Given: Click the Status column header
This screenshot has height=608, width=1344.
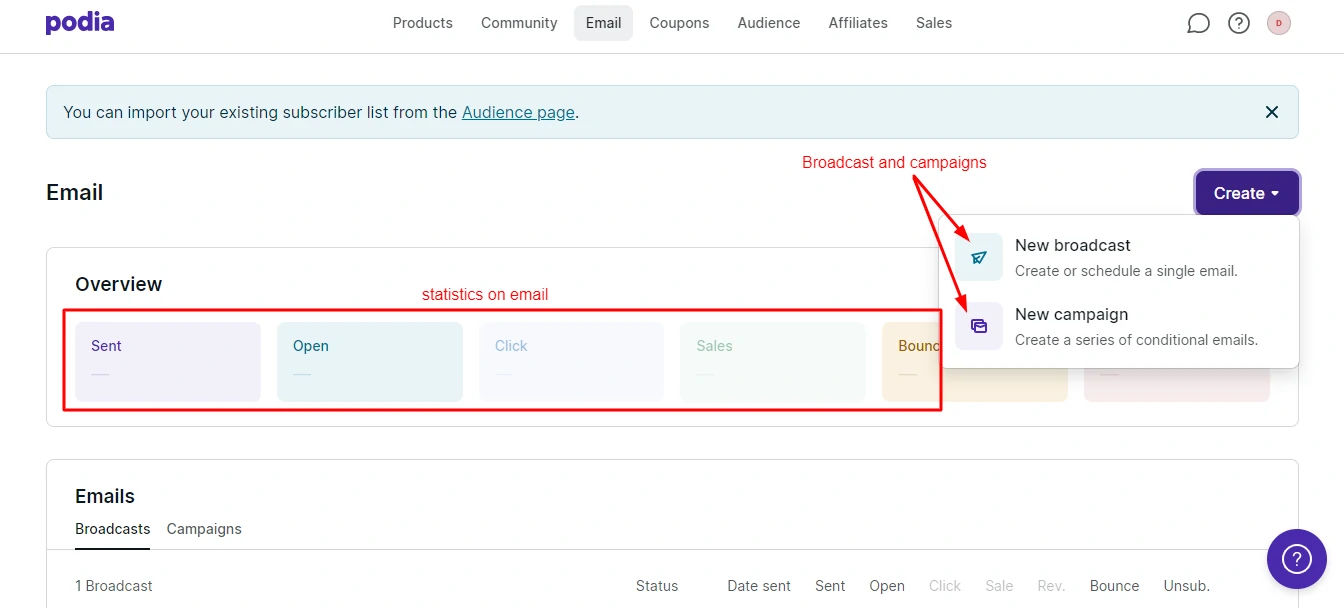Looking at the screenshot, I should [657, 586].
